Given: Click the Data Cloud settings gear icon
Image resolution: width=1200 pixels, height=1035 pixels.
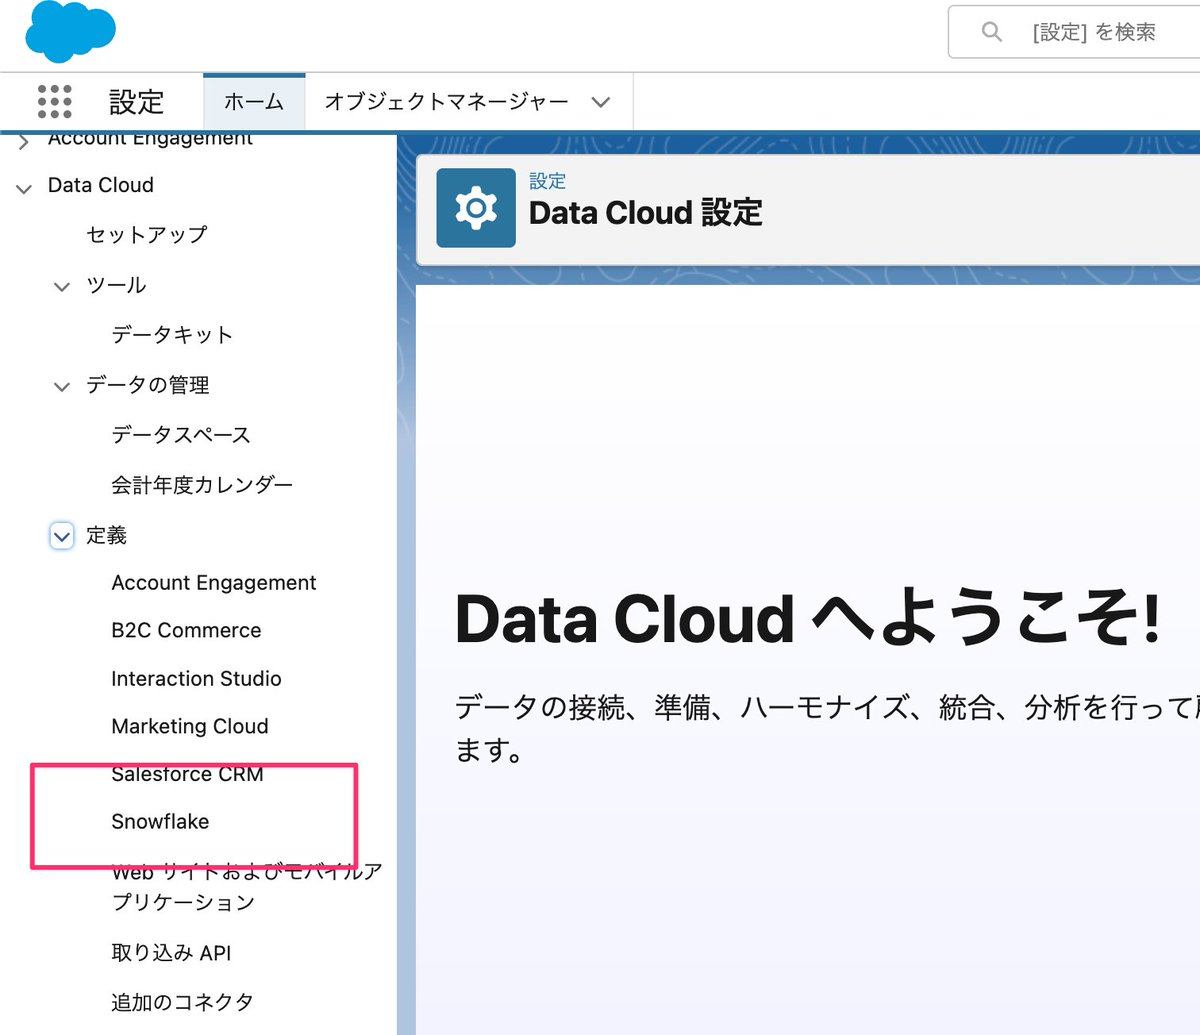Looking at the screenshot, I should pos(476,208).
